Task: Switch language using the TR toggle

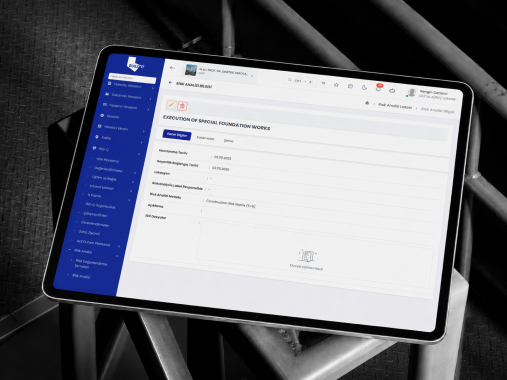Action: 323,83
